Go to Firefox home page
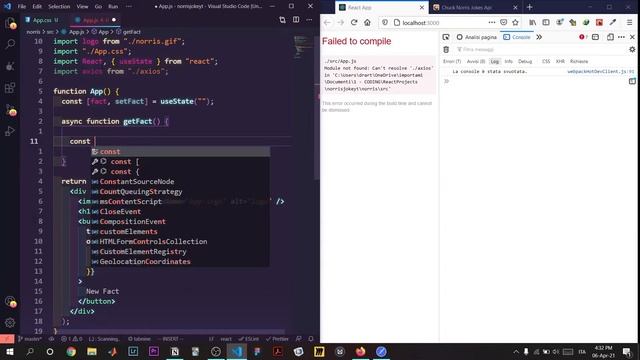 pyautogui.click(x=367, y=23)
